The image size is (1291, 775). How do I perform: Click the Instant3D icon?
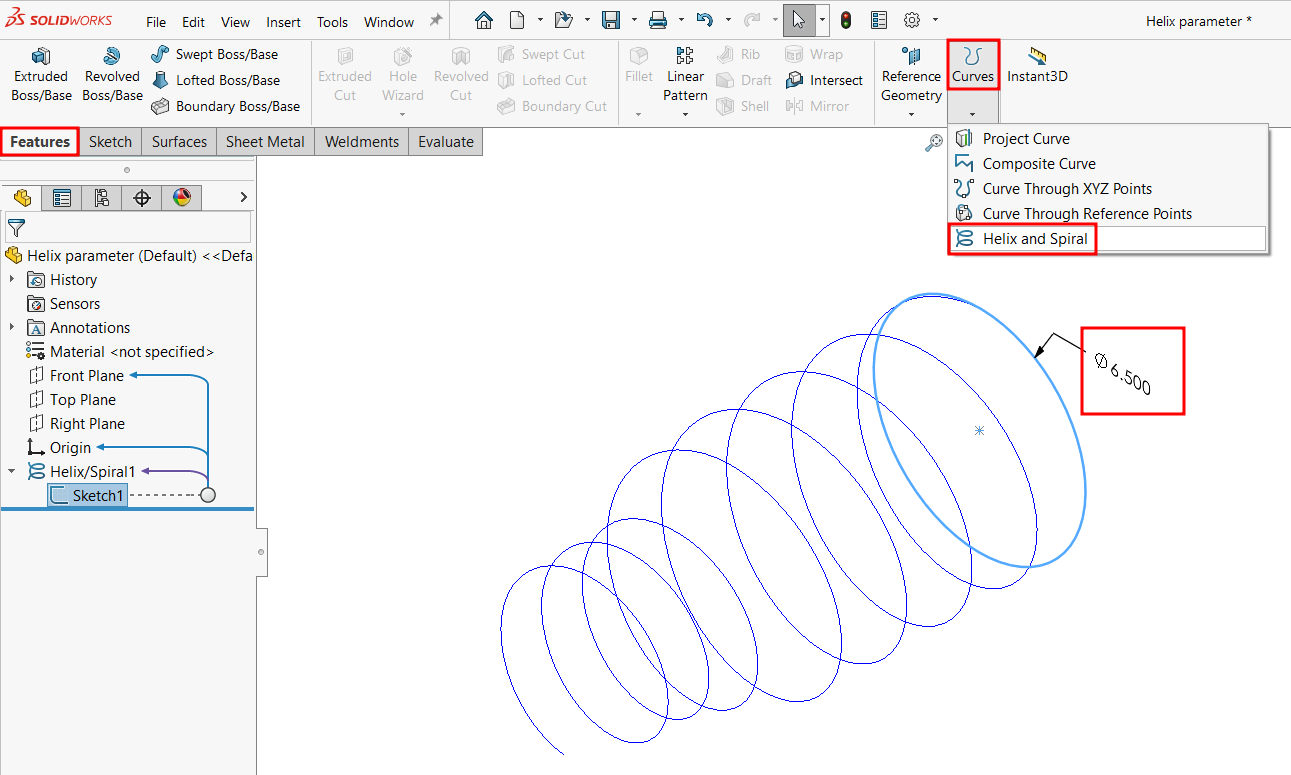(1037, 58)
